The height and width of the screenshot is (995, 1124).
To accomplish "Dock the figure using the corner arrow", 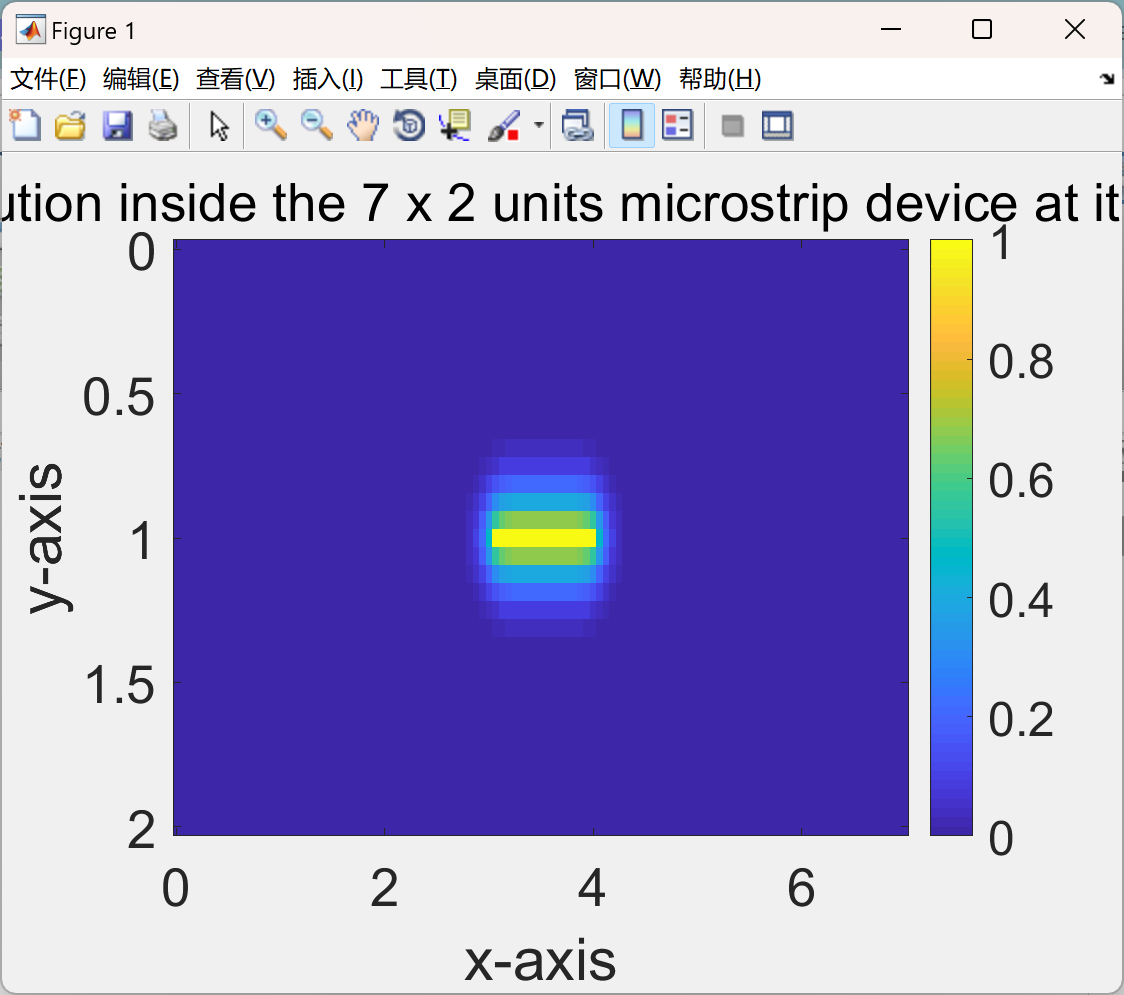I will [1107, 79].
